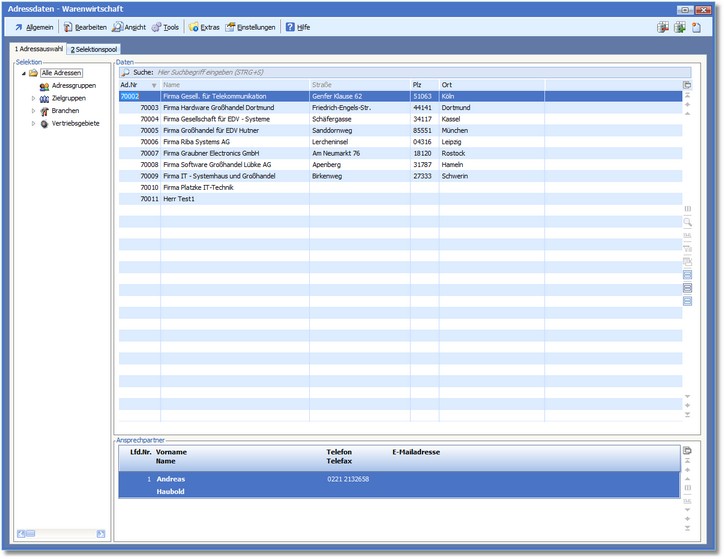Expand the Branchen tree node
This screenshot has width=724, height=559.
point(33,111)
